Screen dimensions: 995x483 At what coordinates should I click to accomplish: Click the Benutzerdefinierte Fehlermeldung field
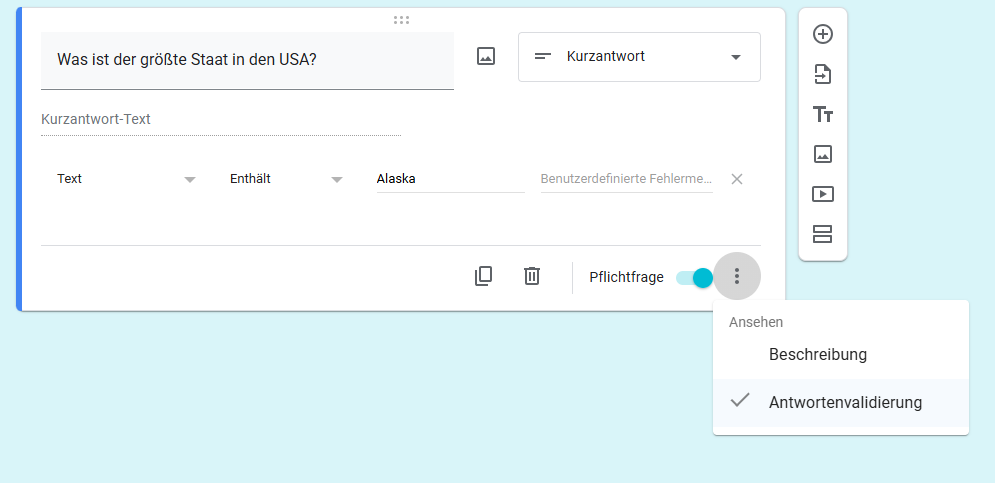coord(626,179)
